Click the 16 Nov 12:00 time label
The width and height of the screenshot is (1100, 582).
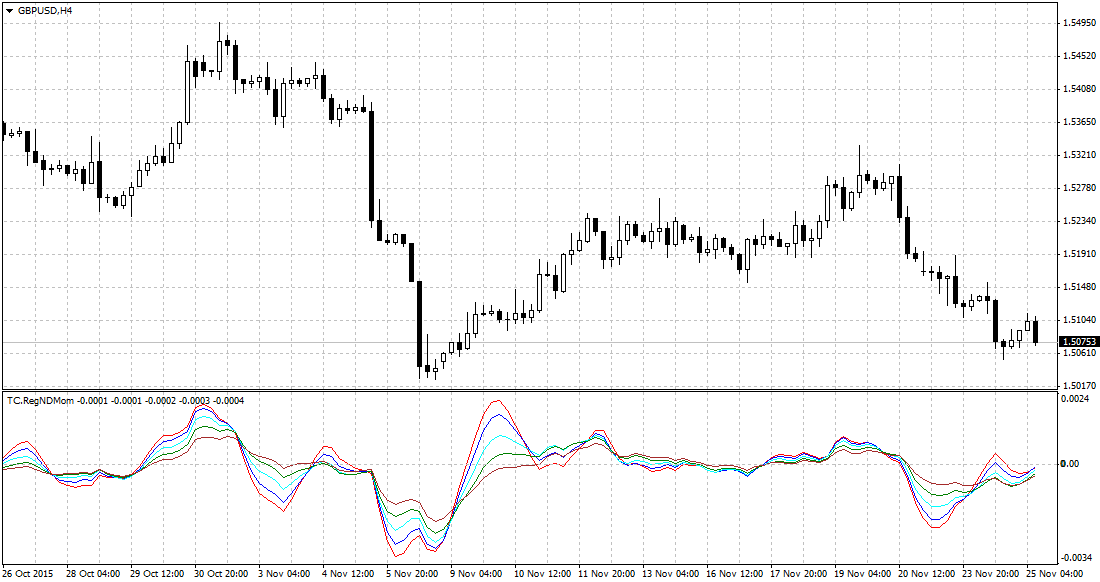click(x=735, y=574)
